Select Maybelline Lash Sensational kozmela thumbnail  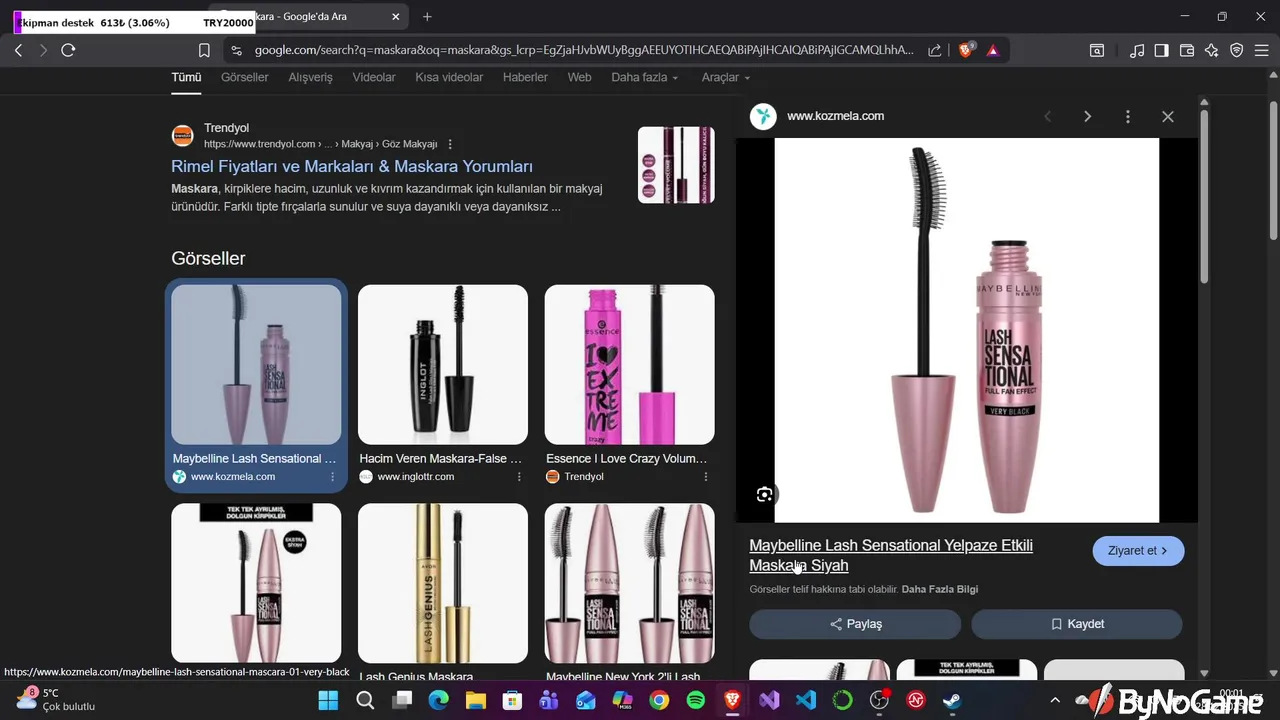[x=256, y=365]
